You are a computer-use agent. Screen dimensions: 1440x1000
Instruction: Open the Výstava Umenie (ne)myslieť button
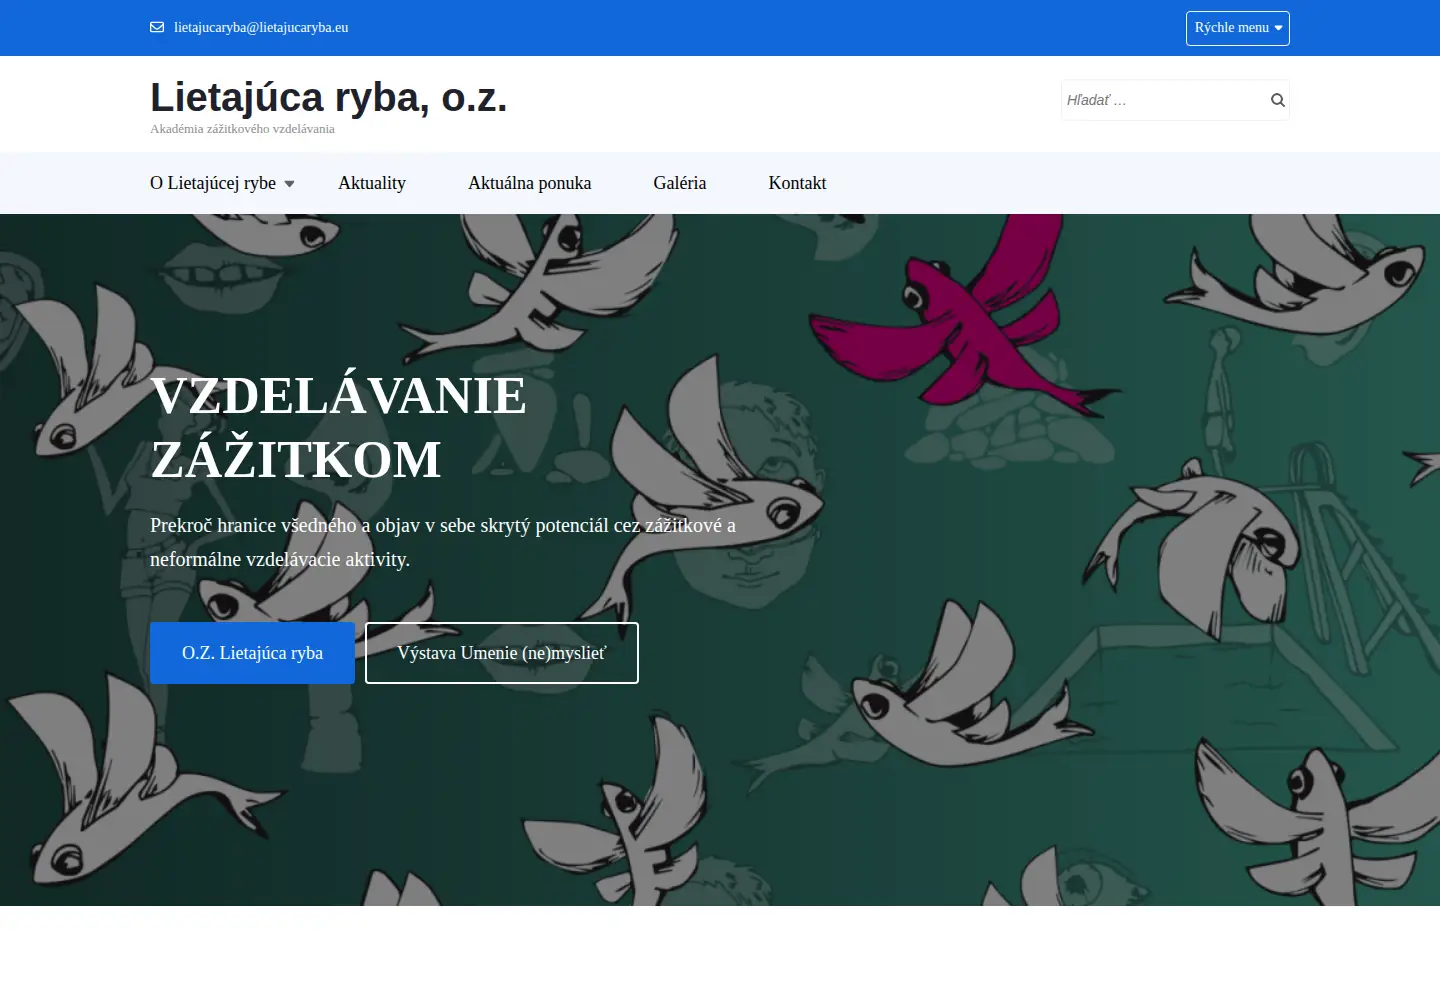502,653
